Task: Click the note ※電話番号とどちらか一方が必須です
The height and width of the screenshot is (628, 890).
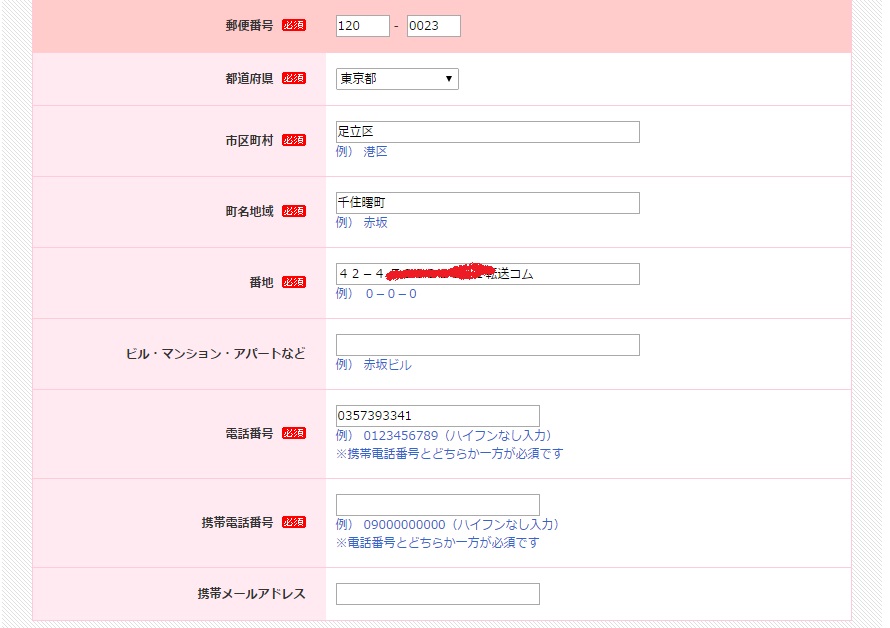Action: coord(438,543)
